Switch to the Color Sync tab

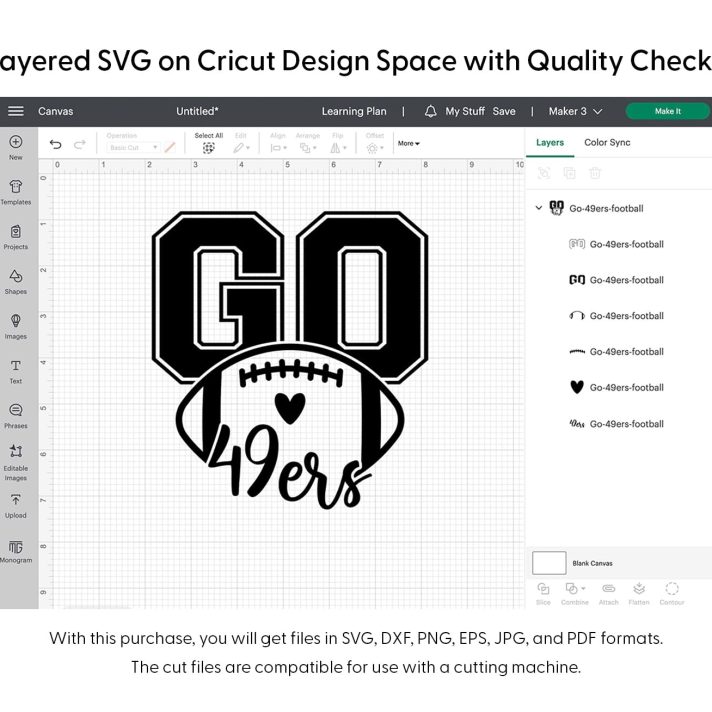(x=607, y=143)
